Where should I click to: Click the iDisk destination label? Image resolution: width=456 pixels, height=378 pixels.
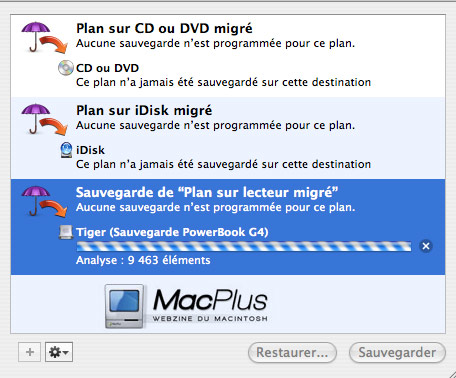coord(90,150)
